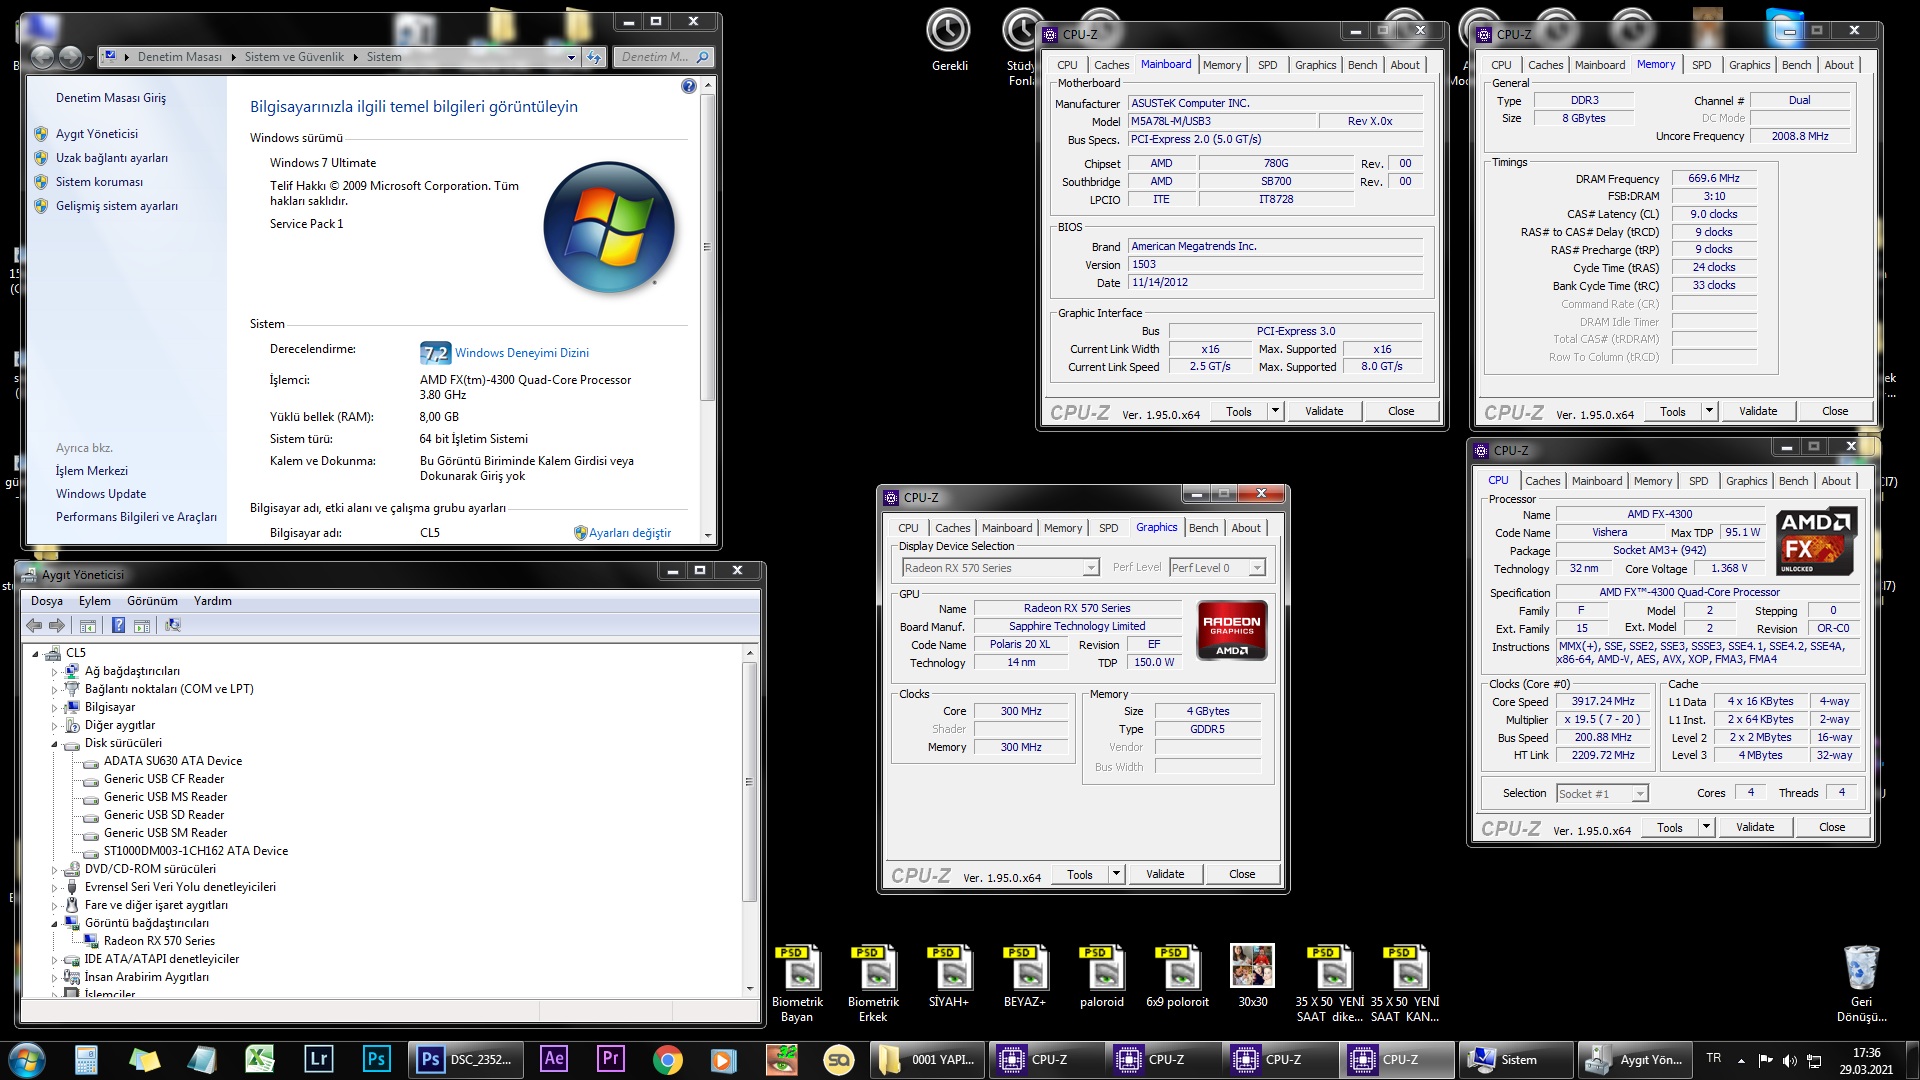
Task: Click the Chrome taskbar icon
Action: [x=667, y=1059]
